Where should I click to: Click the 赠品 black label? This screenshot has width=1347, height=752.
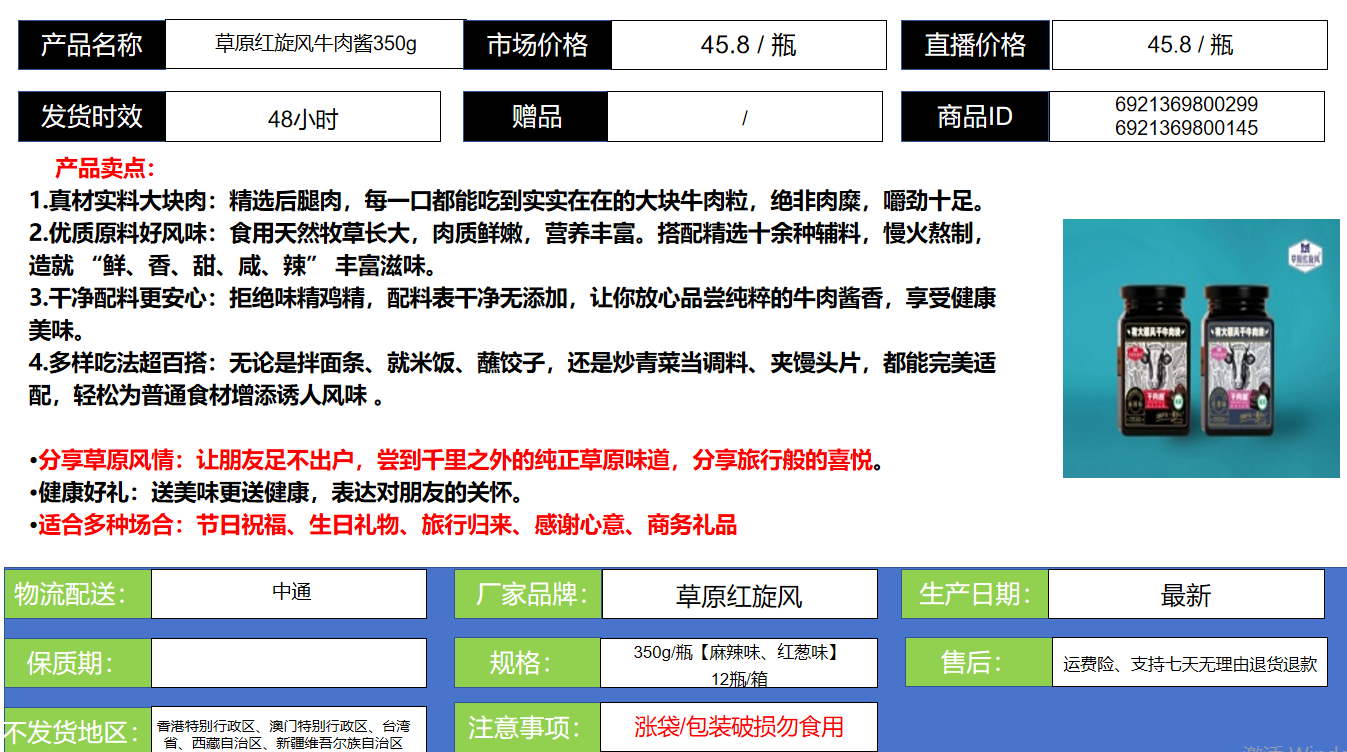pos(536,117)
